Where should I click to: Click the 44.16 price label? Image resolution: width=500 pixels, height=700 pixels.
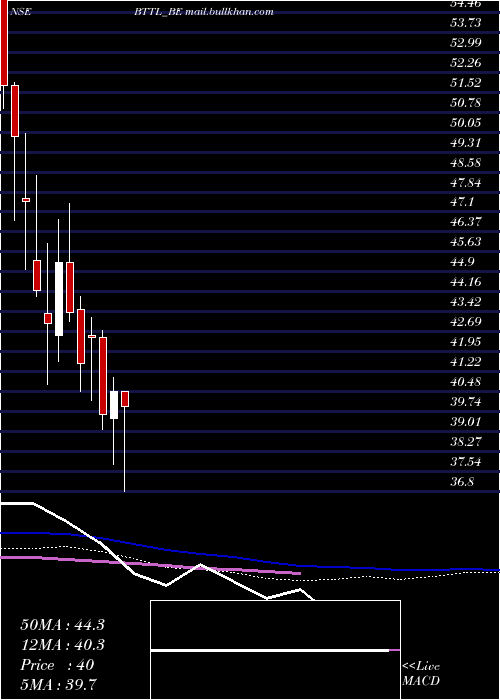466,282
